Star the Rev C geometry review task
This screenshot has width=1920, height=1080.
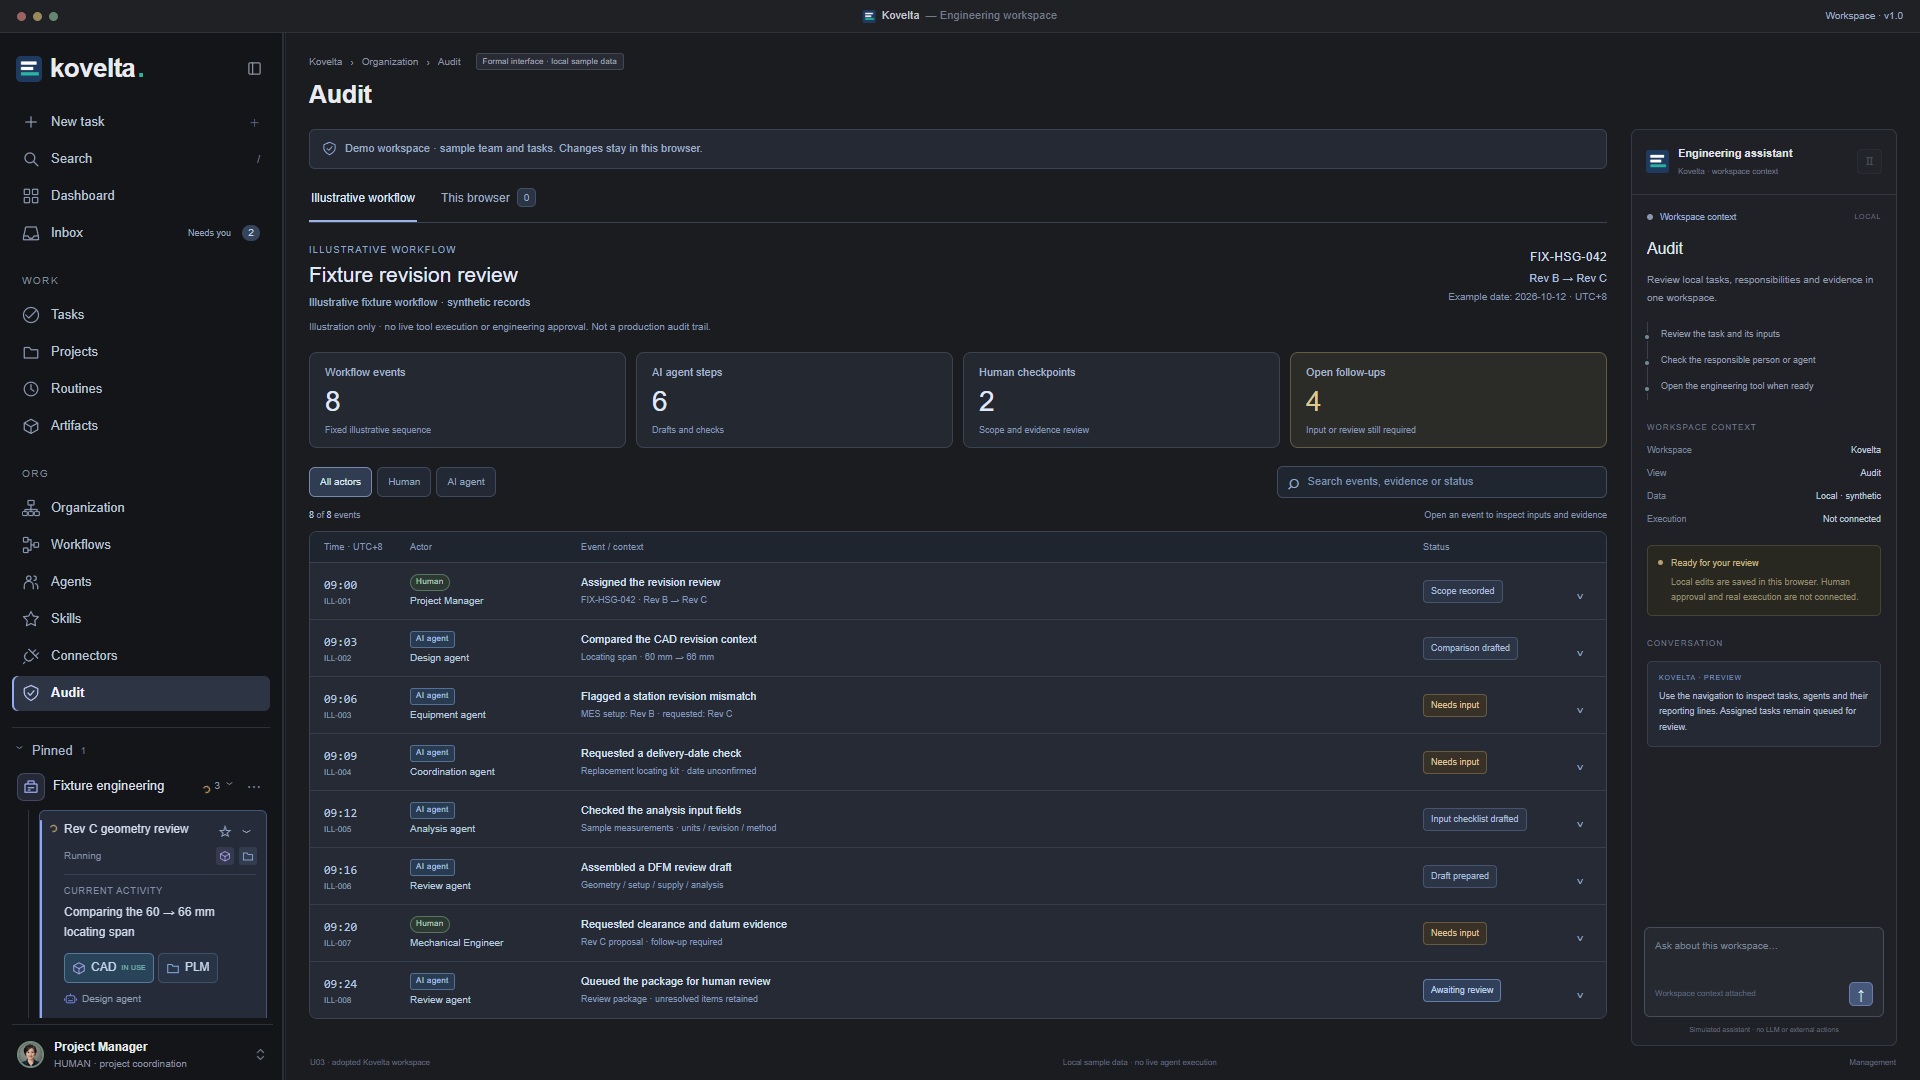click(x=225, y=831)
